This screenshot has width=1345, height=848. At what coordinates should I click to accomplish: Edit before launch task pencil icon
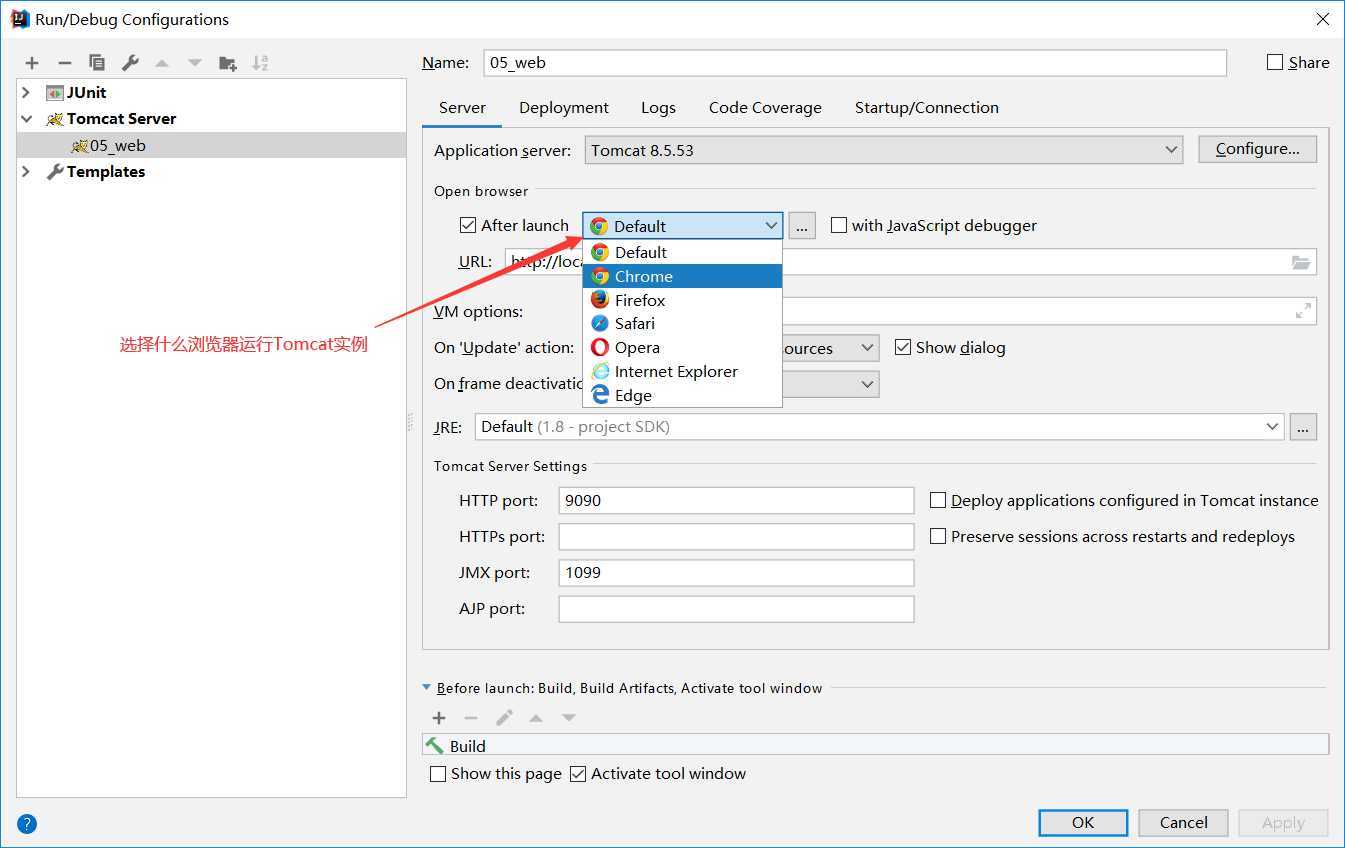[504, 718]
